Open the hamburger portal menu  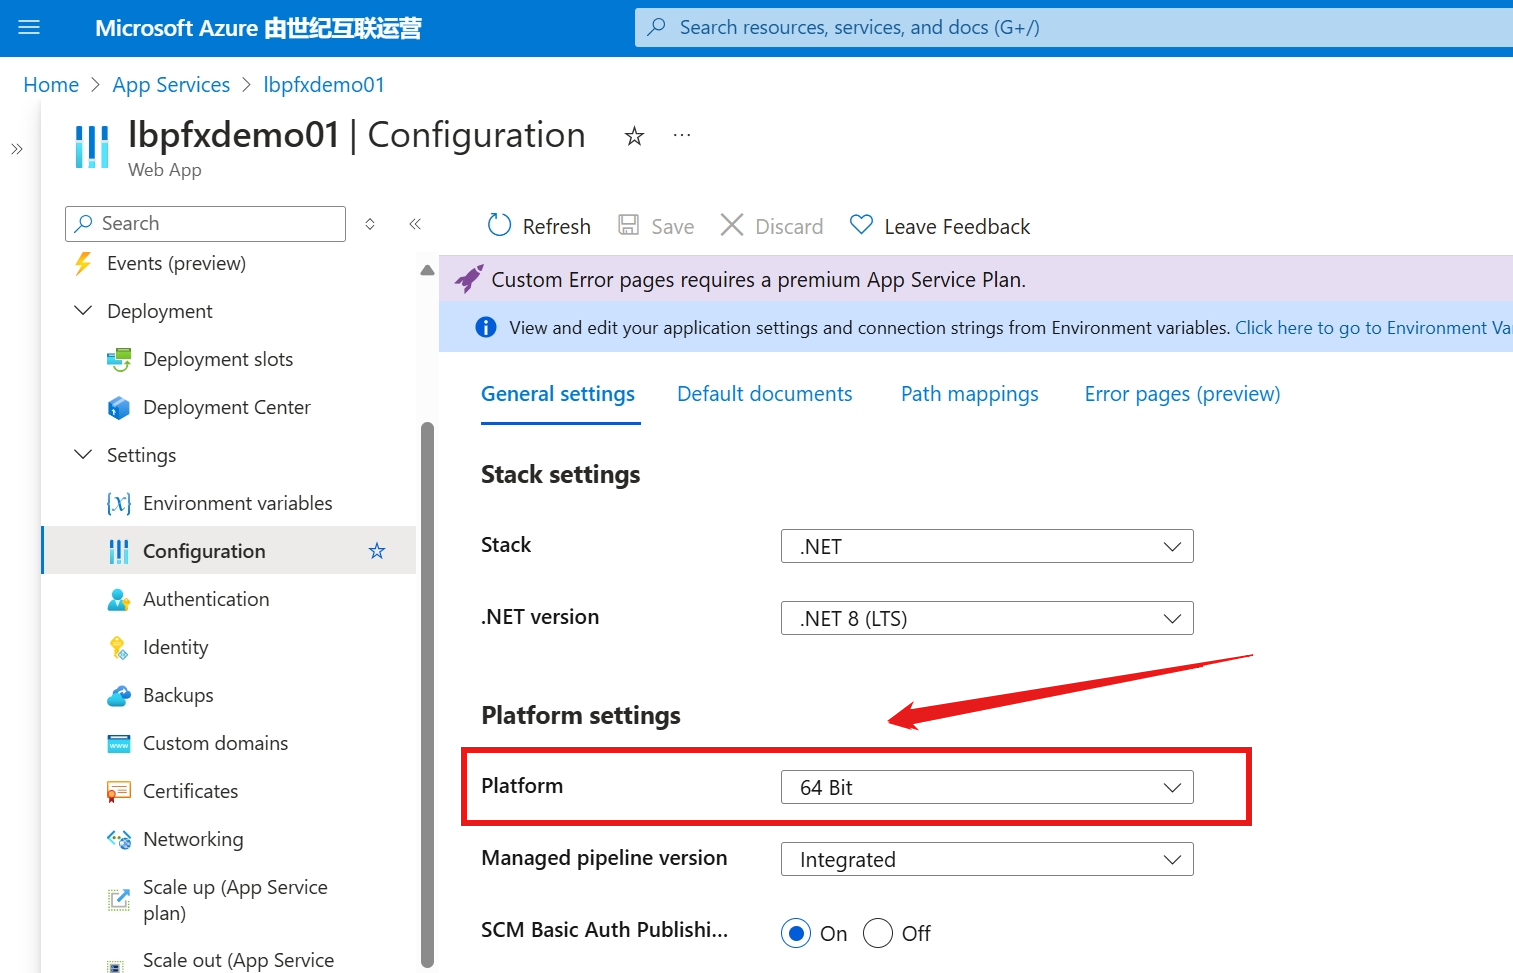coord(29,28)
